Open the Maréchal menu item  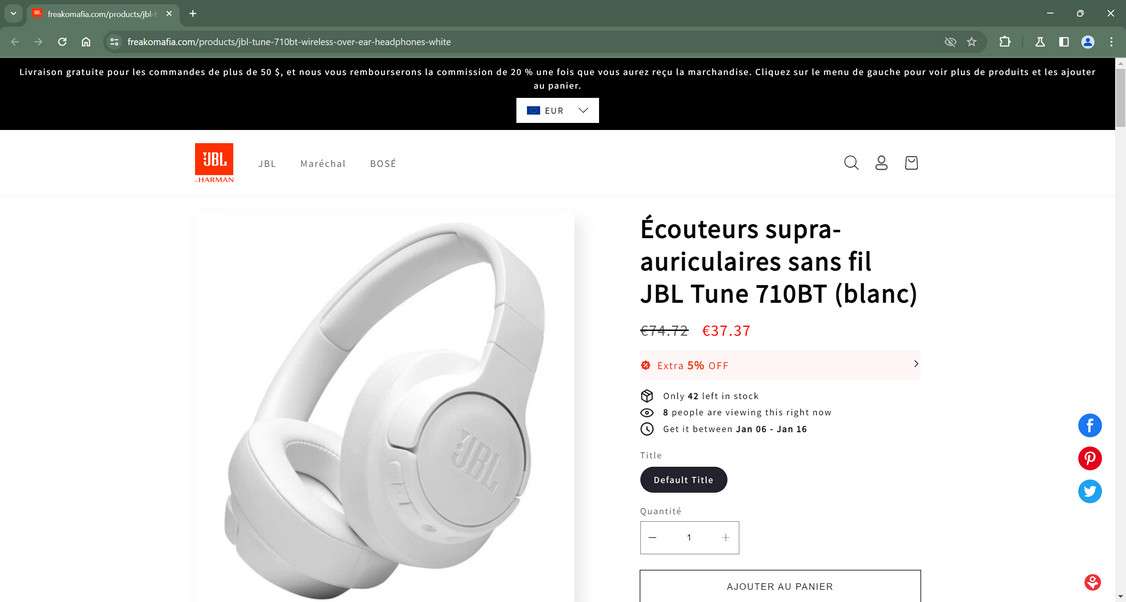coord(322,164)
